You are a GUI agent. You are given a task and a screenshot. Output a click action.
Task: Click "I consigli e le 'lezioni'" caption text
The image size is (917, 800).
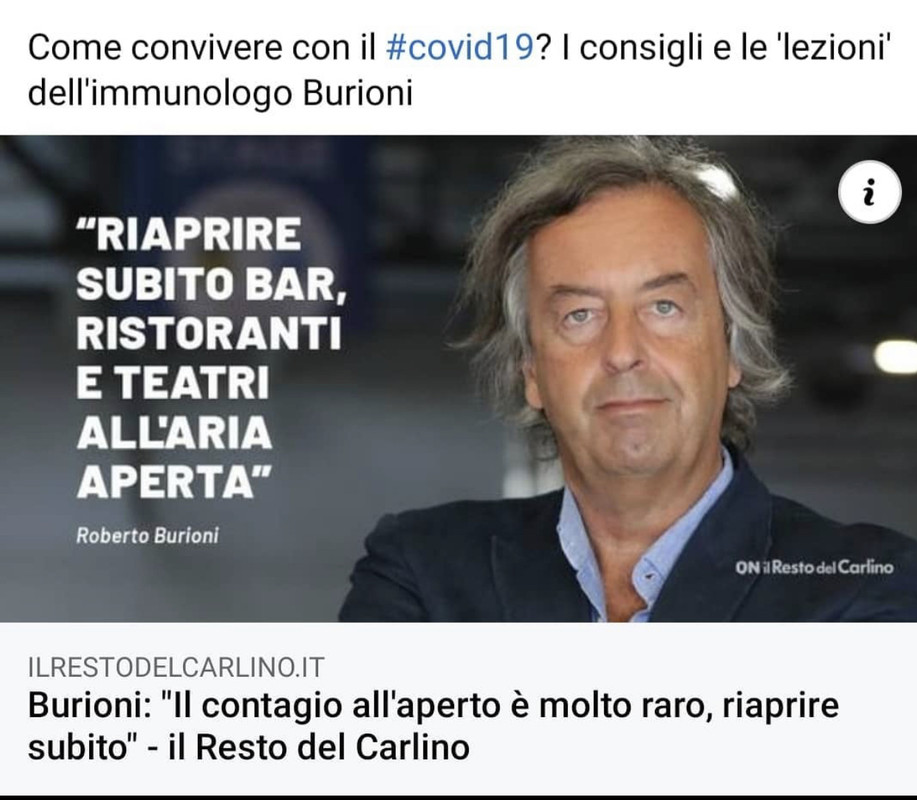click(725, 48)
